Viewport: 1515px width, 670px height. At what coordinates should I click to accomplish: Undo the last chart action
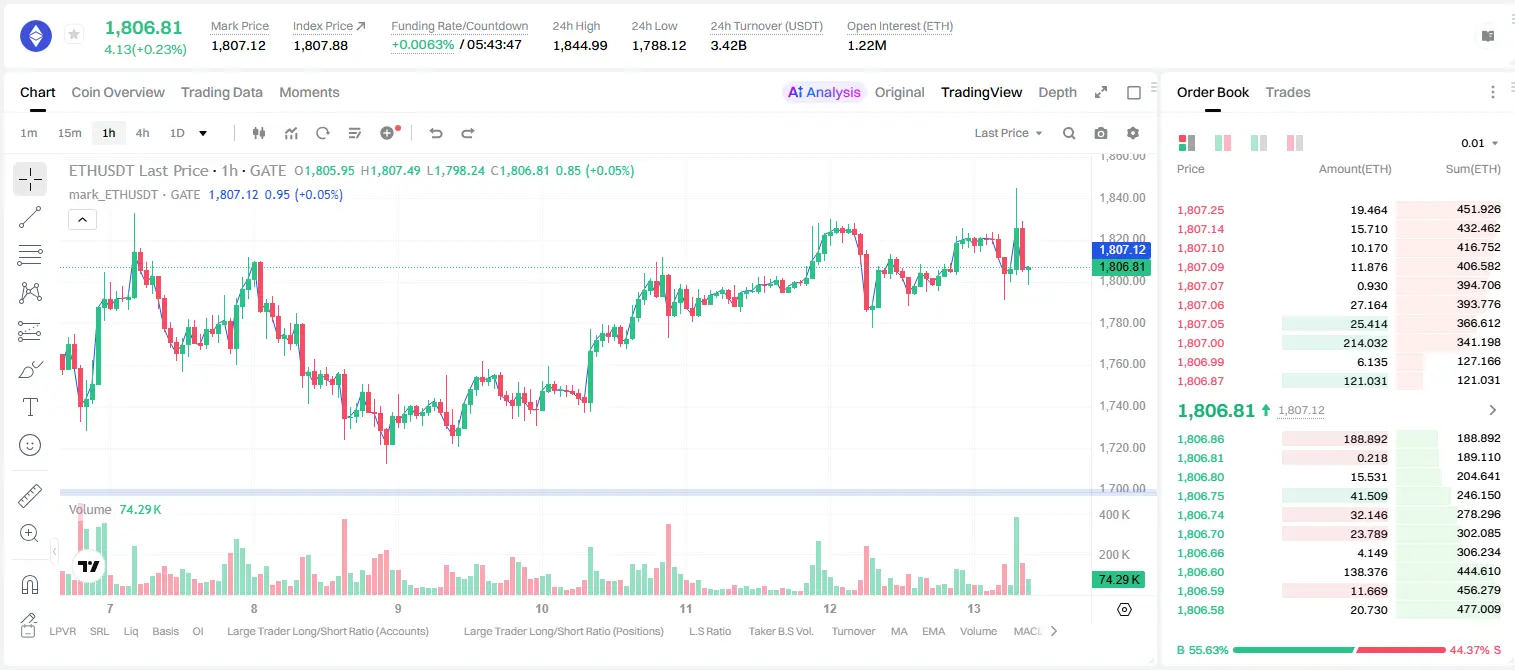pyautogui.click(x=436, y=133)
